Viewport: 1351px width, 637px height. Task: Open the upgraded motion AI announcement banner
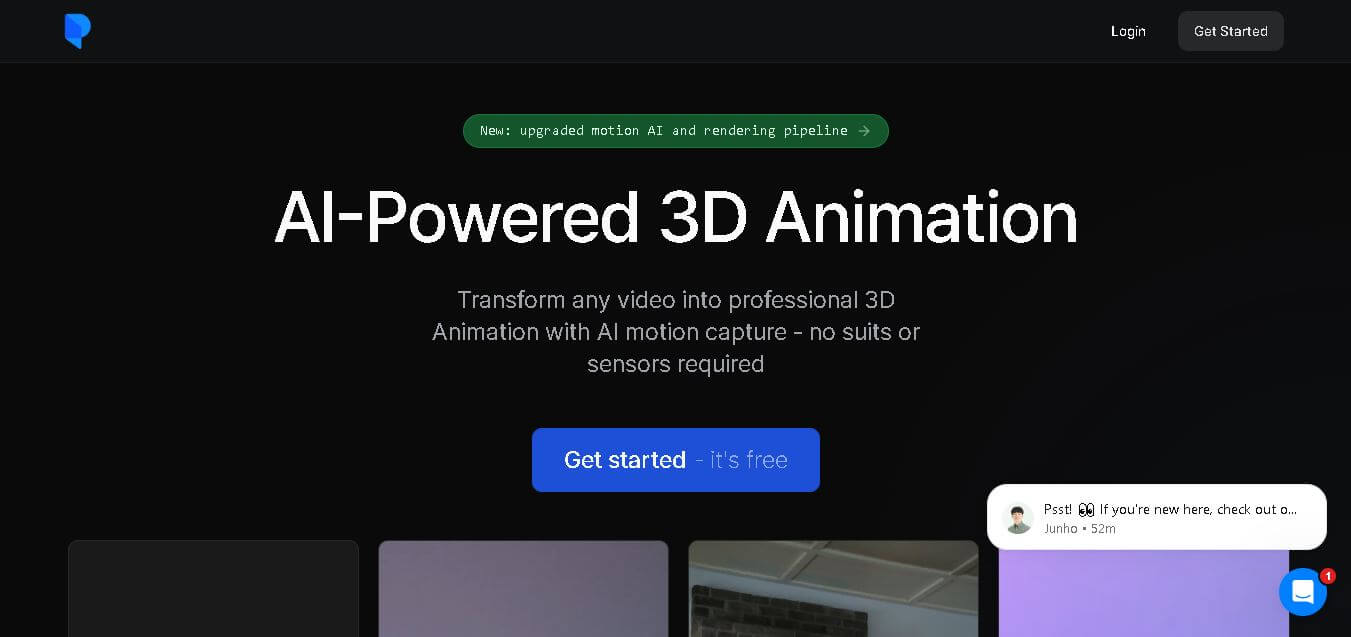(675, 131)
